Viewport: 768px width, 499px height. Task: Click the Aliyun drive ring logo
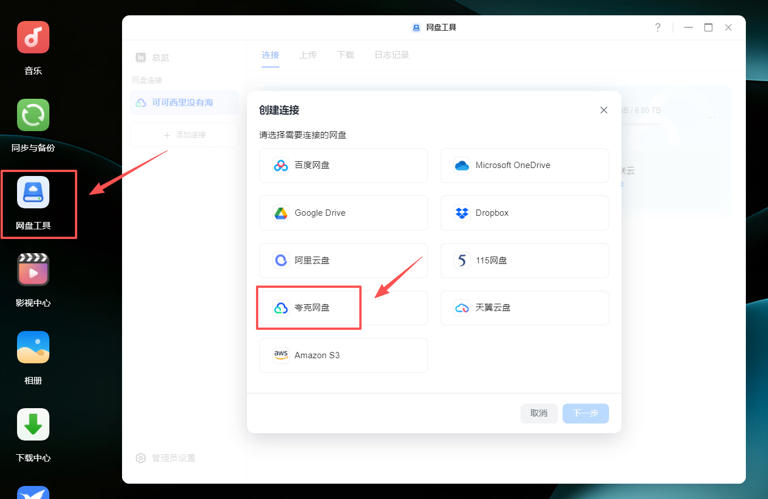pos(281,260)
